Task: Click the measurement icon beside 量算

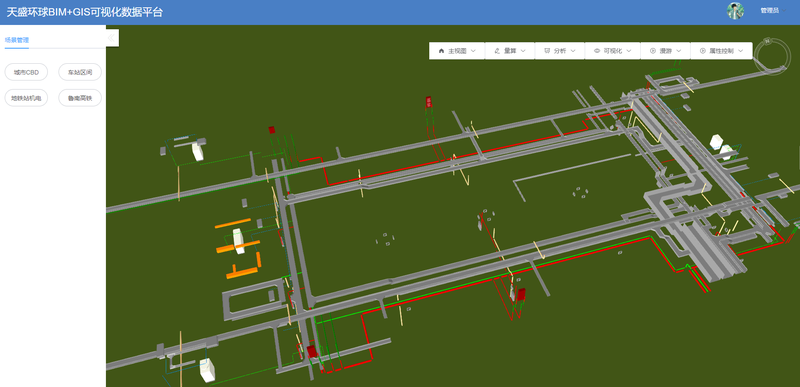Action: (x=497, y=51)
